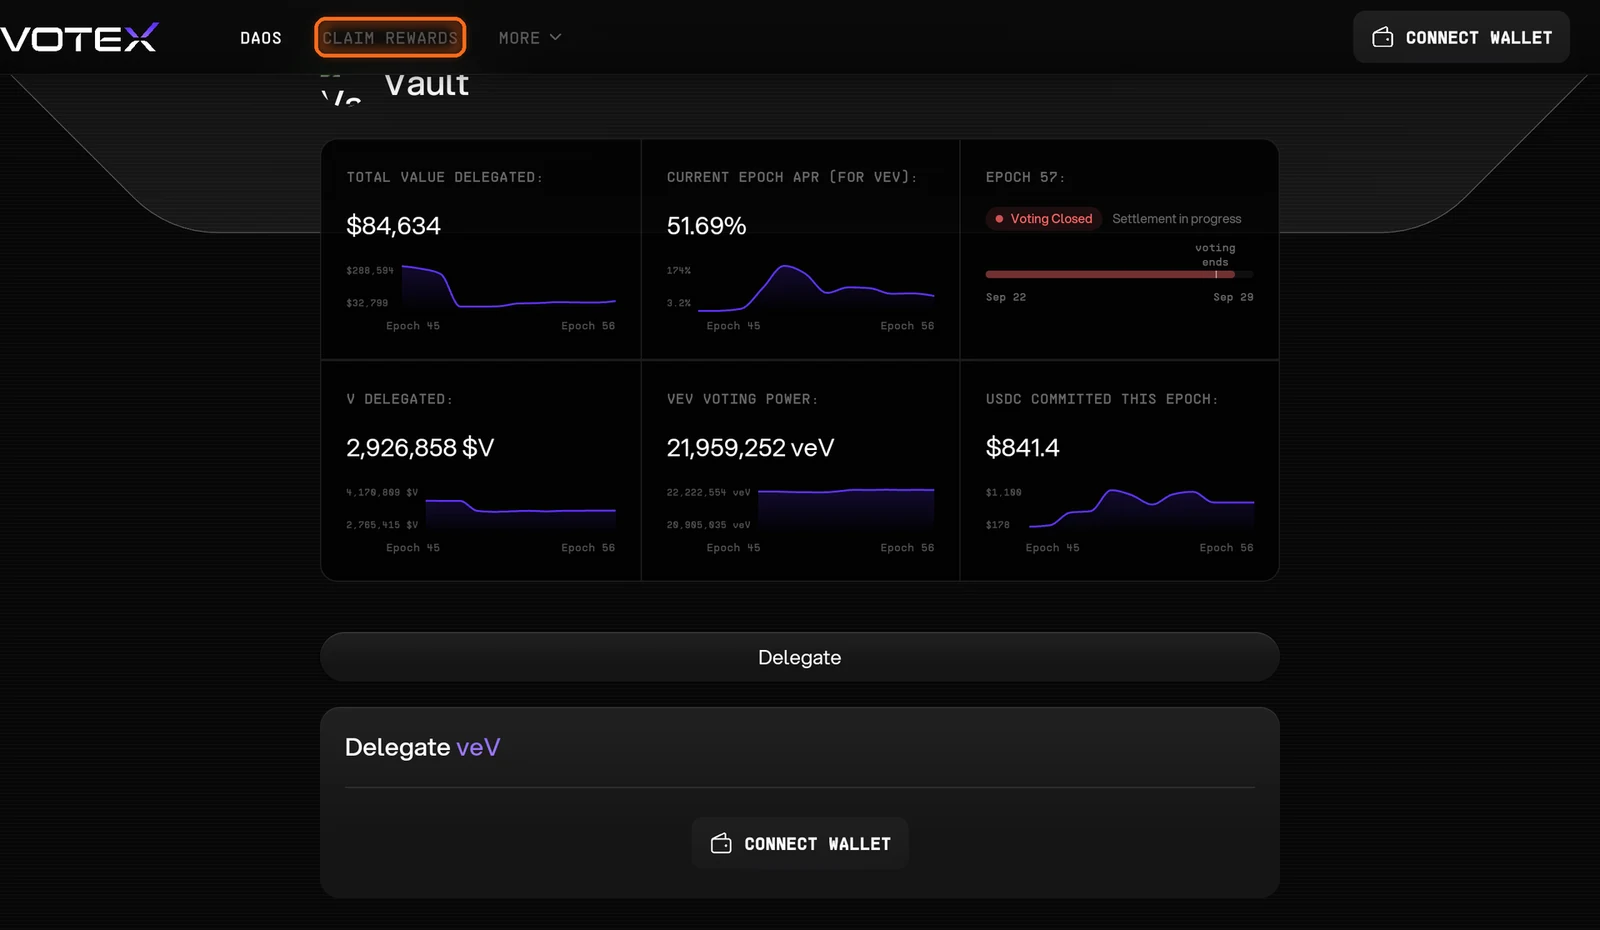Open the DAOS menu item
The height and width of the screenshot is (930, 1600).
261,38
